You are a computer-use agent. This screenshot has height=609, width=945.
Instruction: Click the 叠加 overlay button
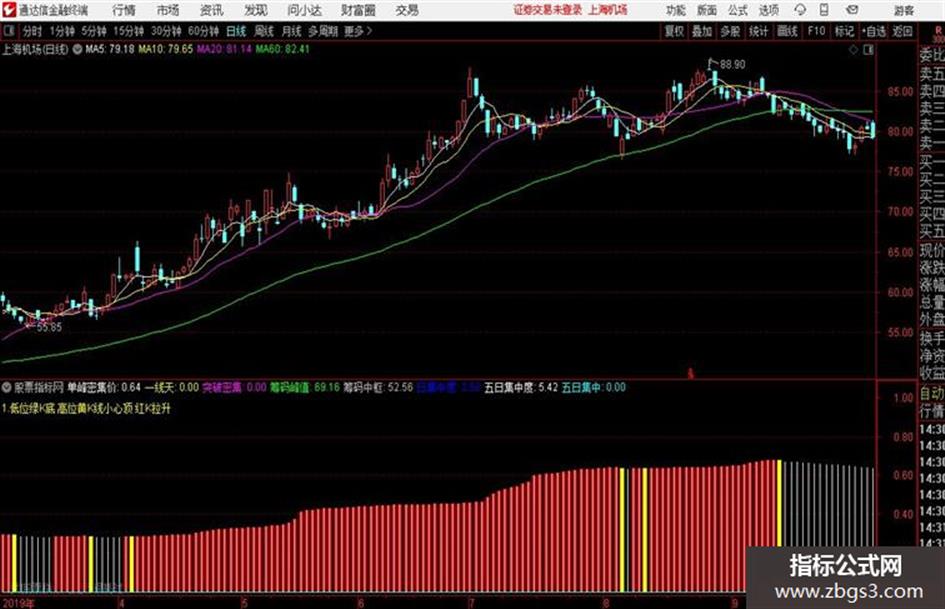[x=702, y=31]
